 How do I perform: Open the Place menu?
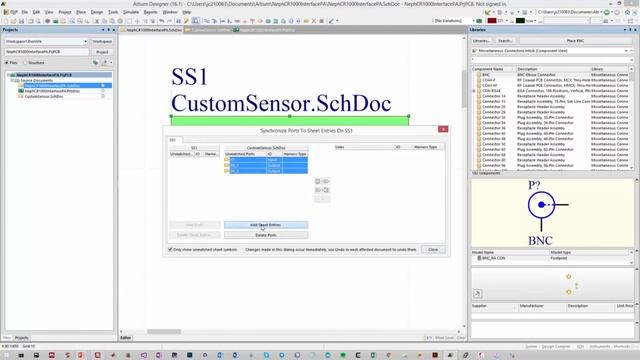pos(81,12)
